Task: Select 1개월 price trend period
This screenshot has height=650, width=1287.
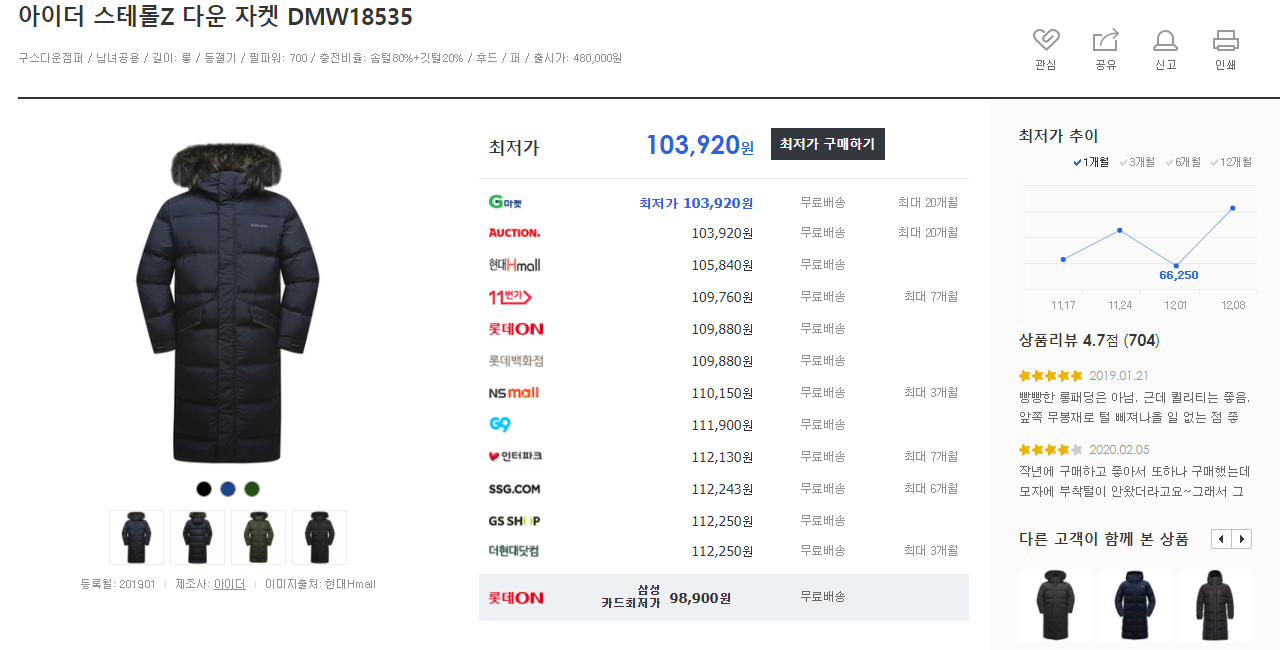Action: pyautogui.click(x=1091, y=162)
